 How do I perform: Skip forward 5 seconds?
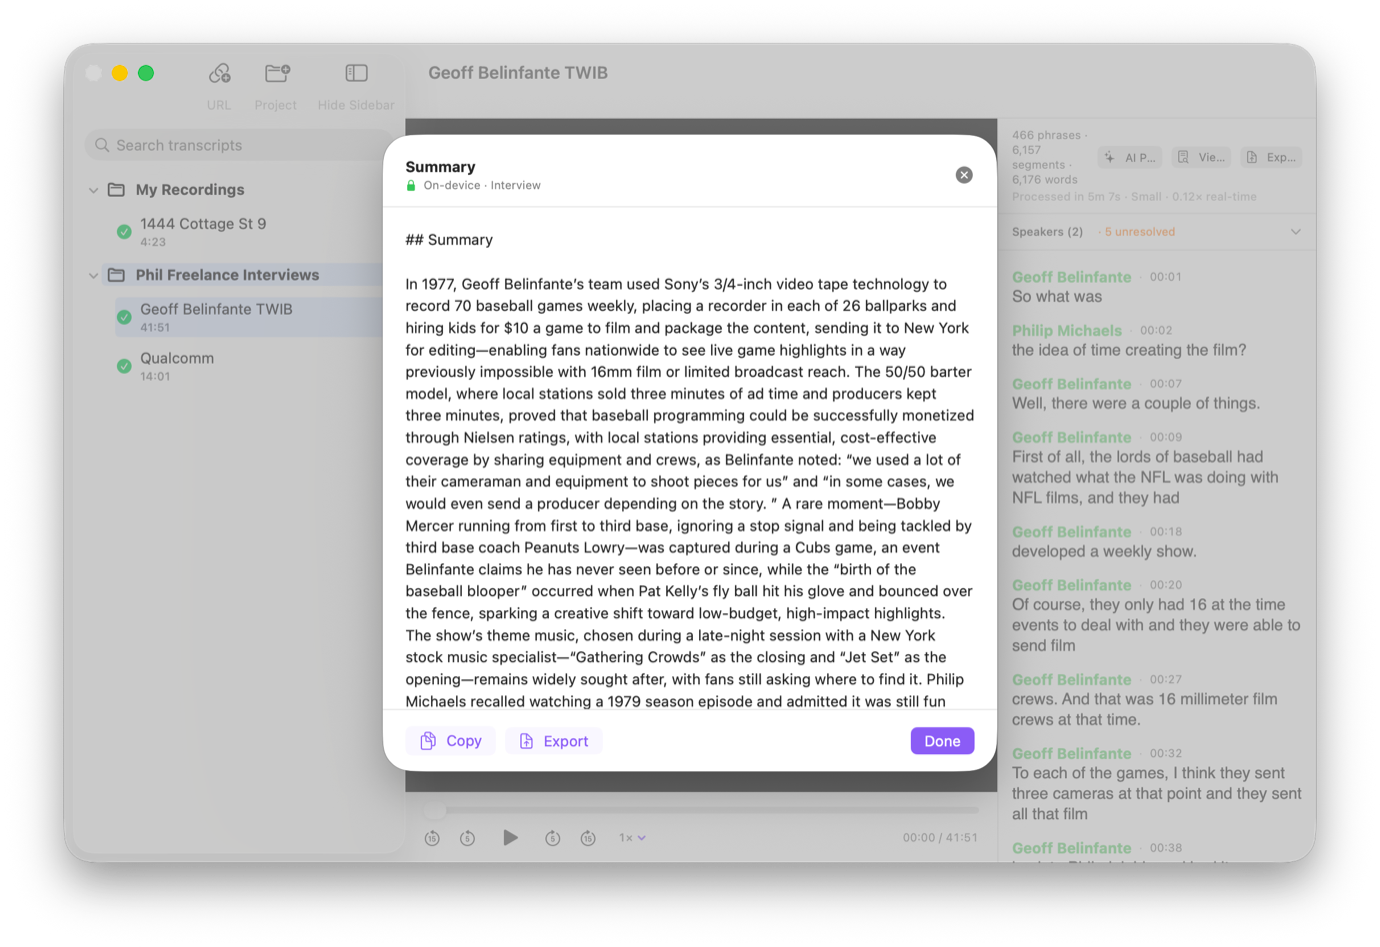click(x=552, y=838)
